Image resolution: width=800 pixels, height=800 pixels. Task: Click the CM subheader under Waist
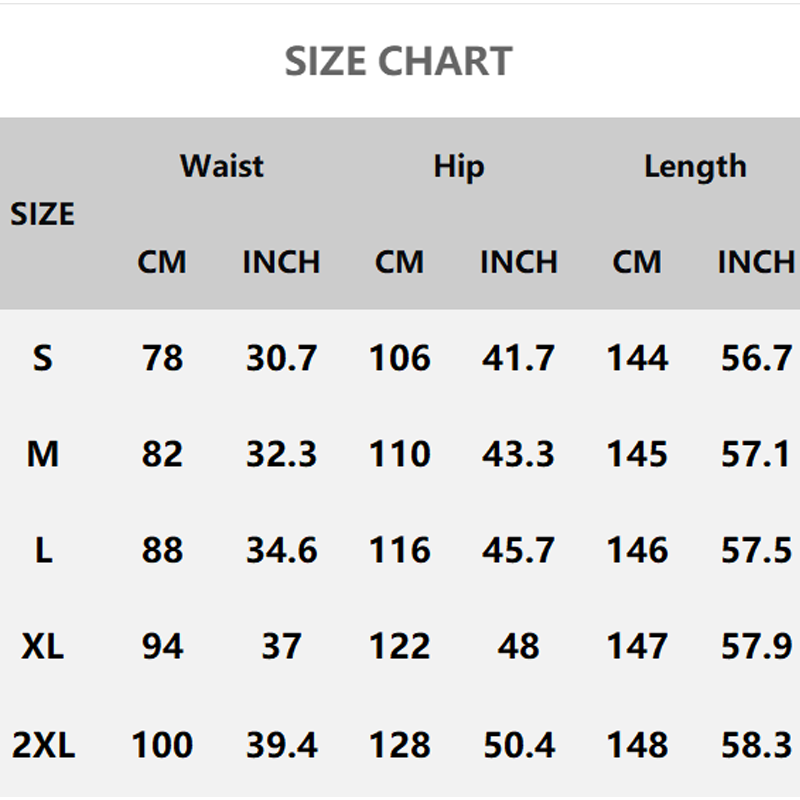(x=162, y=262)
